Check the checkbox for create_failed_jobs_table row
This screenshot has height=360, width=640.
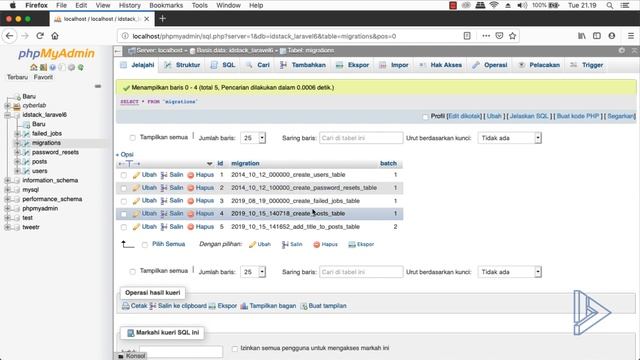(124, 201)
